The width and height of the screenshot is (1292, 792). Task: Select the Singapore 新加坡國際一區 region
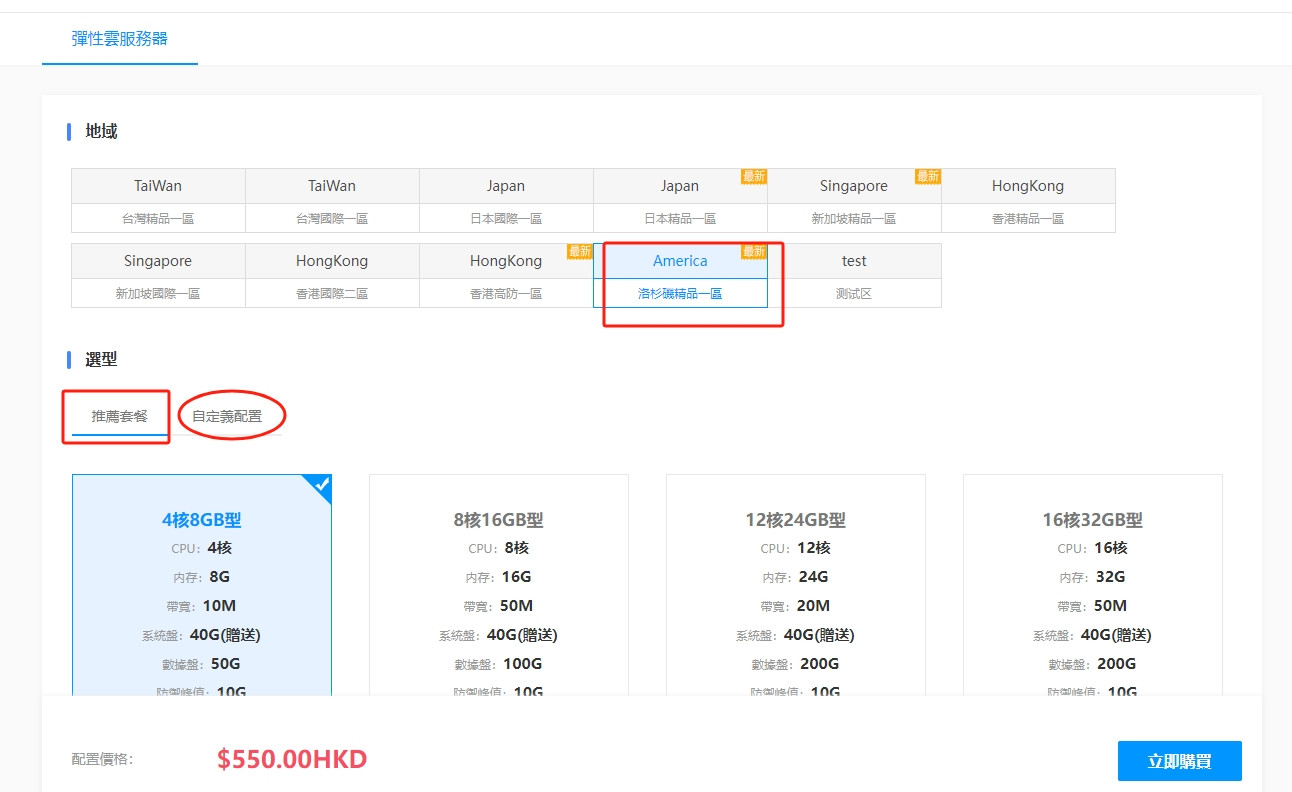point(158,276)
